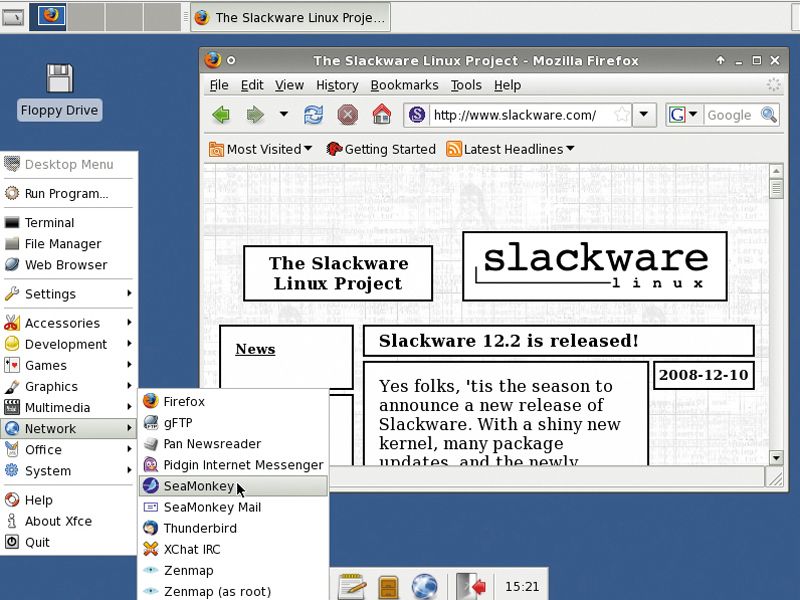Viewport: 800px width, 600px height.
Task: Click the Slackware site favicon in address bar
Action: click(x=417, y=116)
